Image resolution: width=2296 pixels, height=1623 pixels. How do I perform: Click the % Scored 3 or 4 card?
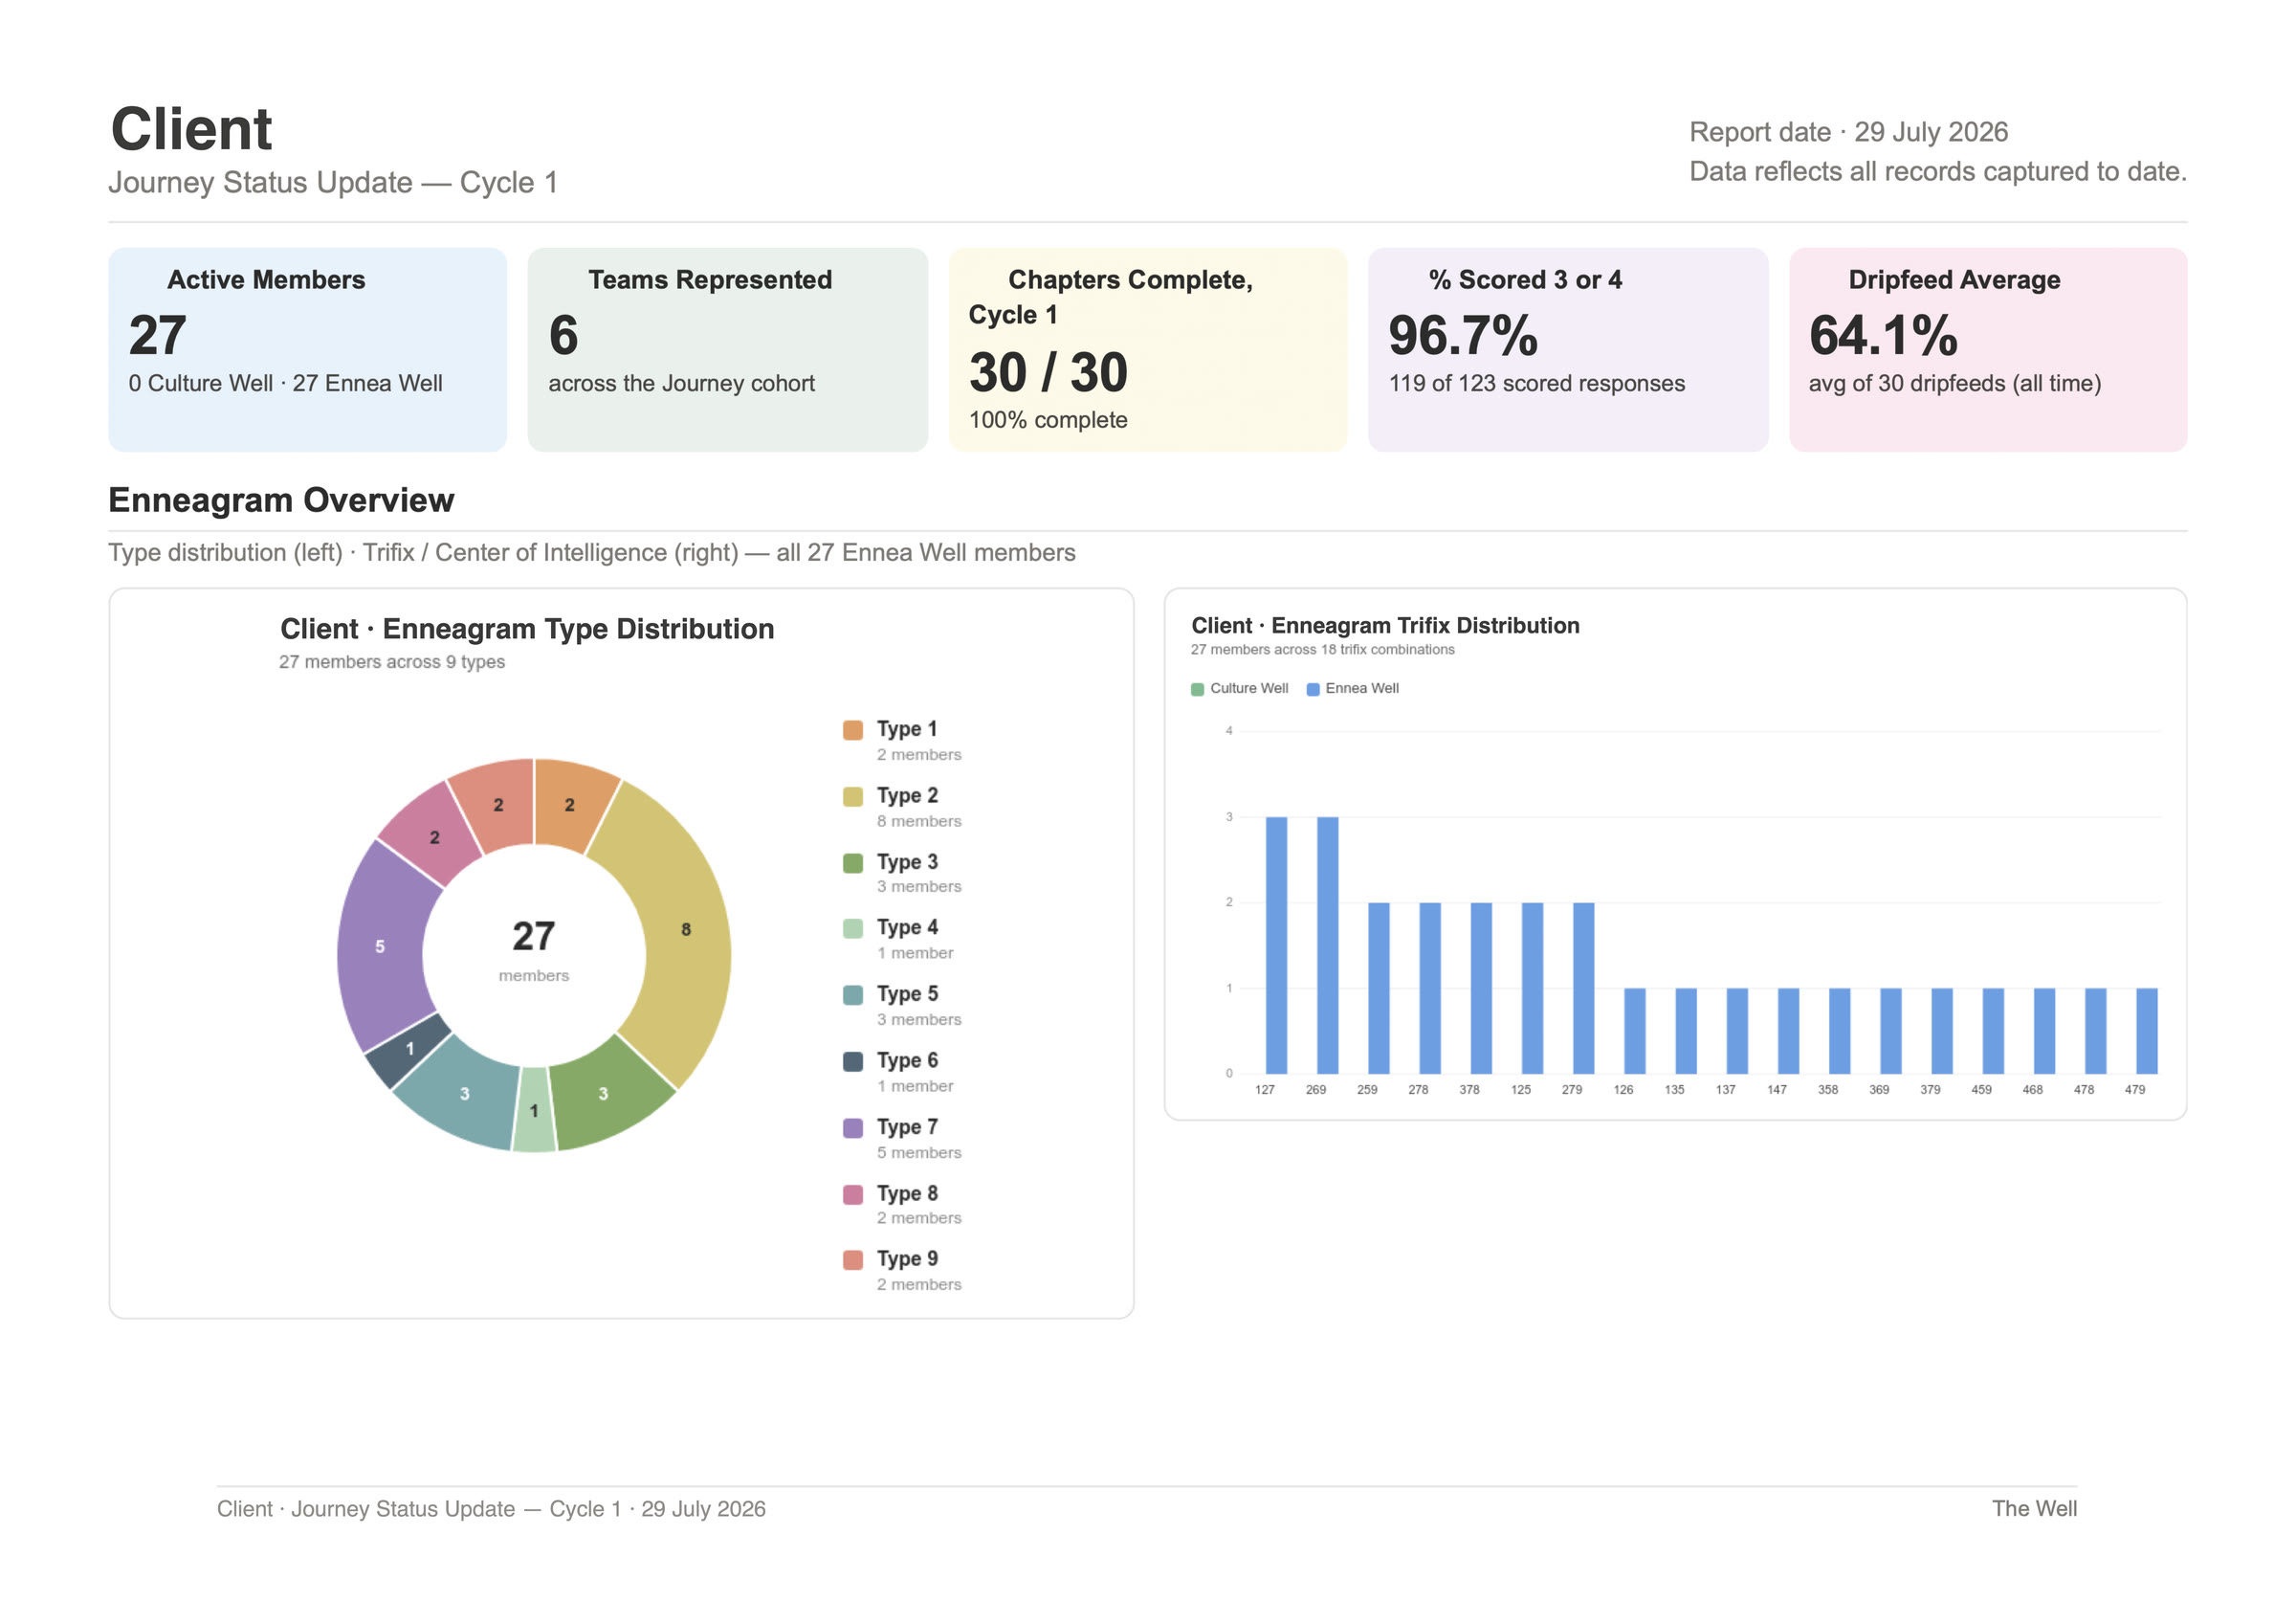pyautogui.click(x=1568, y=350)
